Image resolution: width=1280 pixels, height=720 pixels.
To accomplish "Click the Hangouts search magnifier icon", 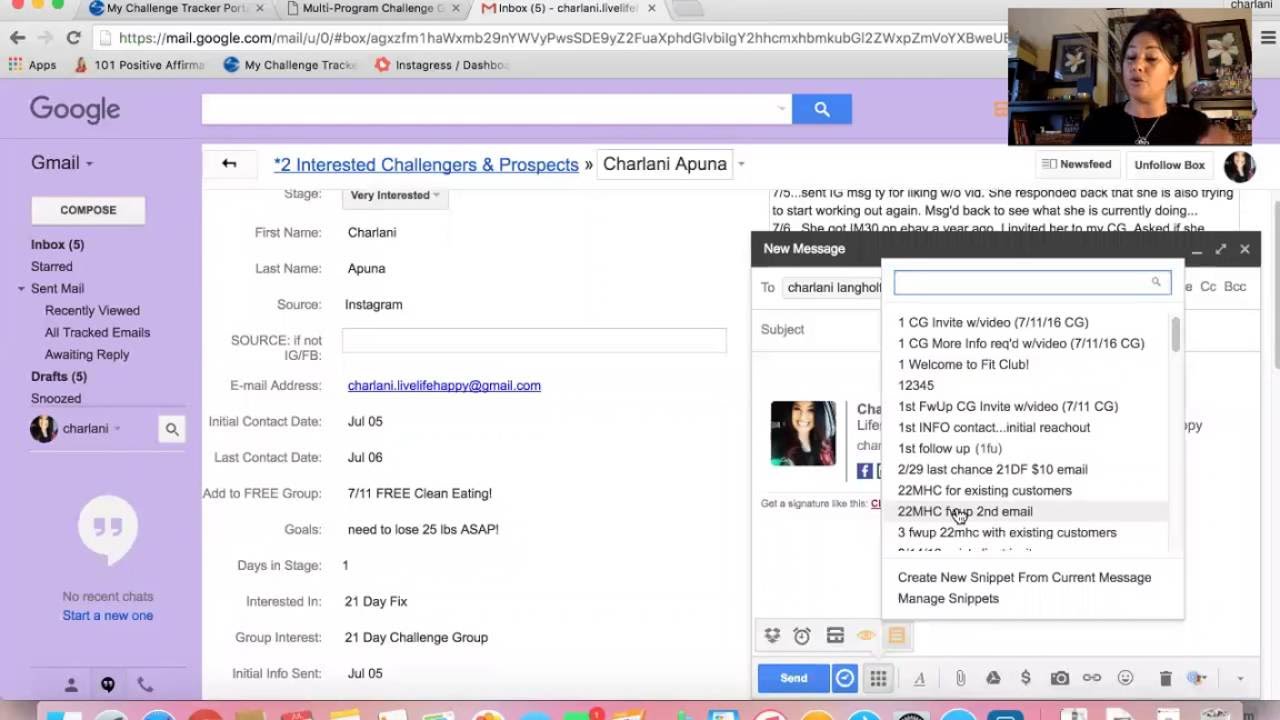I will (172, 429).
